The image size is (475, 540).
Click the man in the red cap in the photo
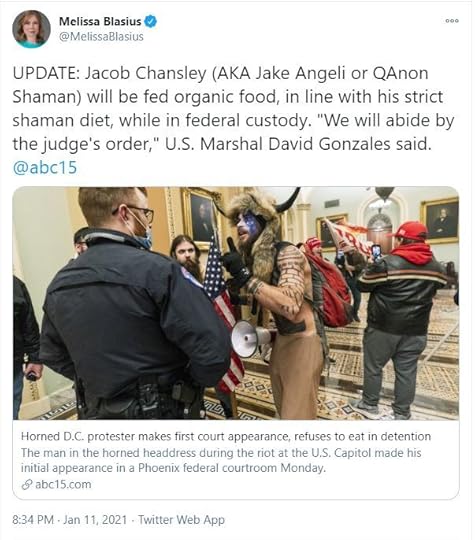click(x=401, y=317)
